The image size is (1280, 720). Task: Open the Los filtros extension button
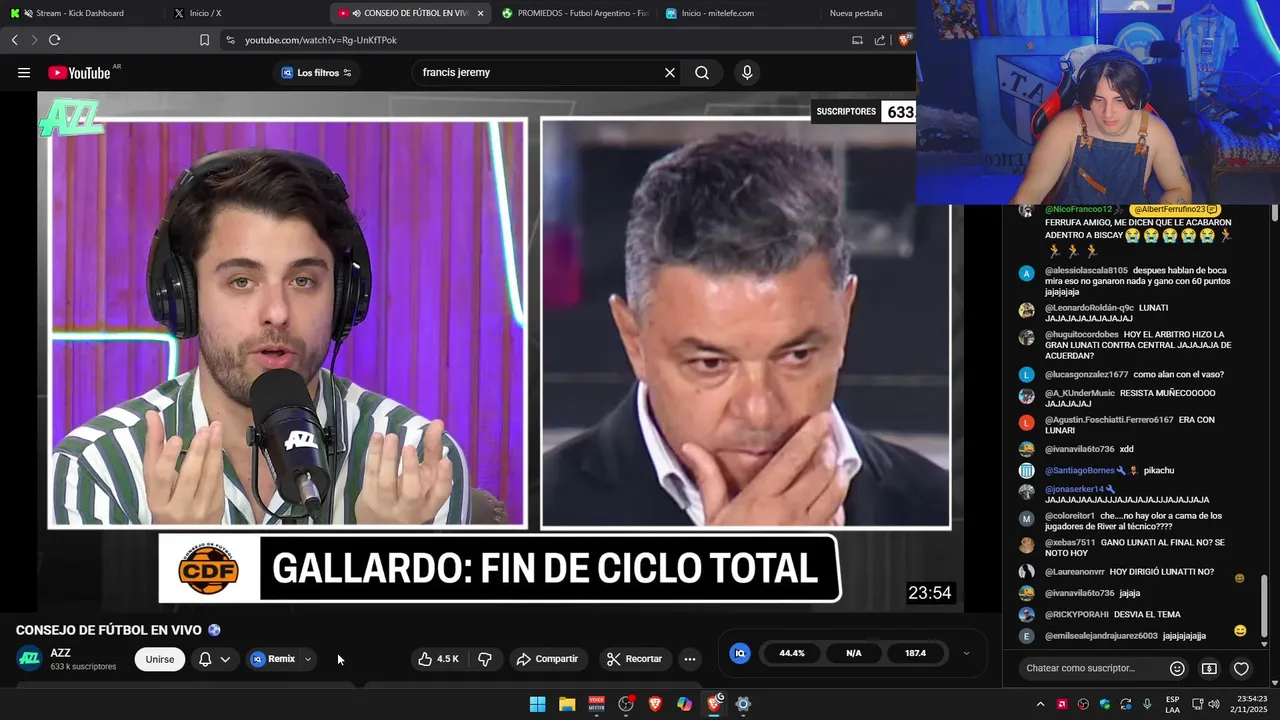pos(316,72)
